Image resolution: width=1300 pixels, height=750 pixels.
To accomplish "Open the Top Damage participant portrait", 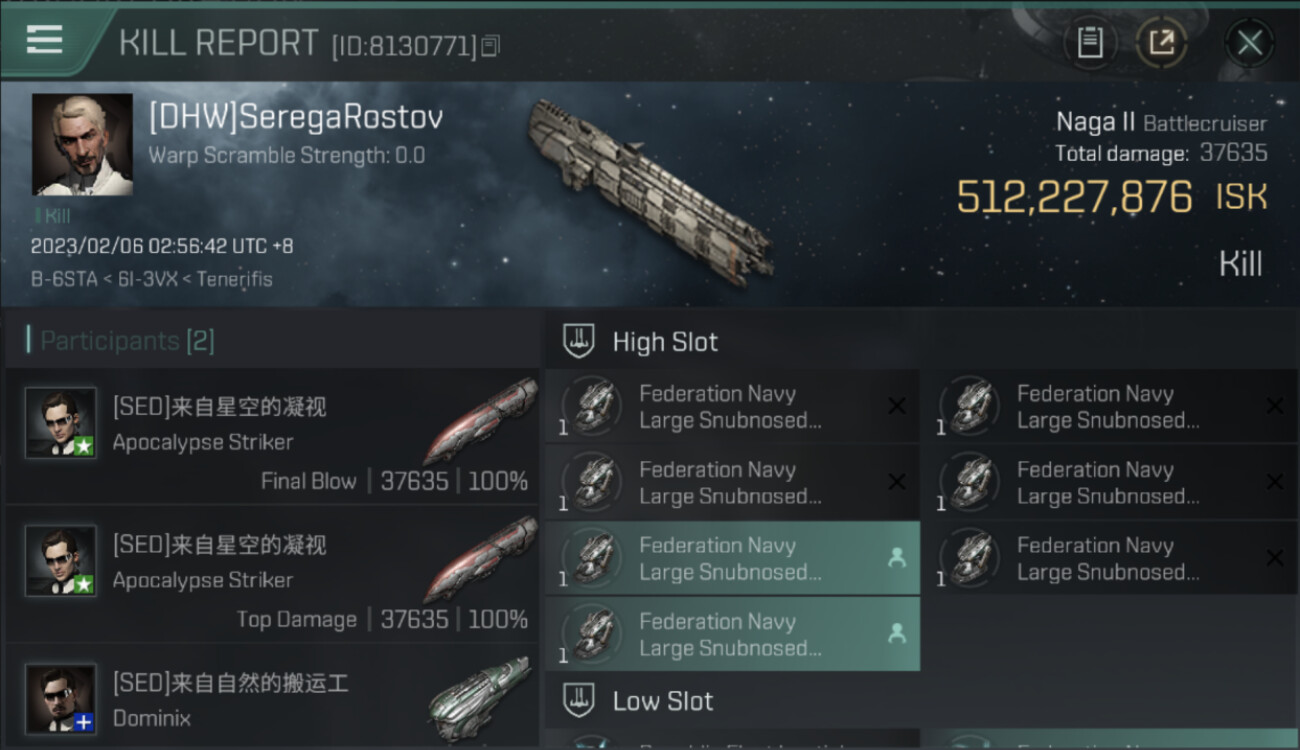I will point(61,561).
